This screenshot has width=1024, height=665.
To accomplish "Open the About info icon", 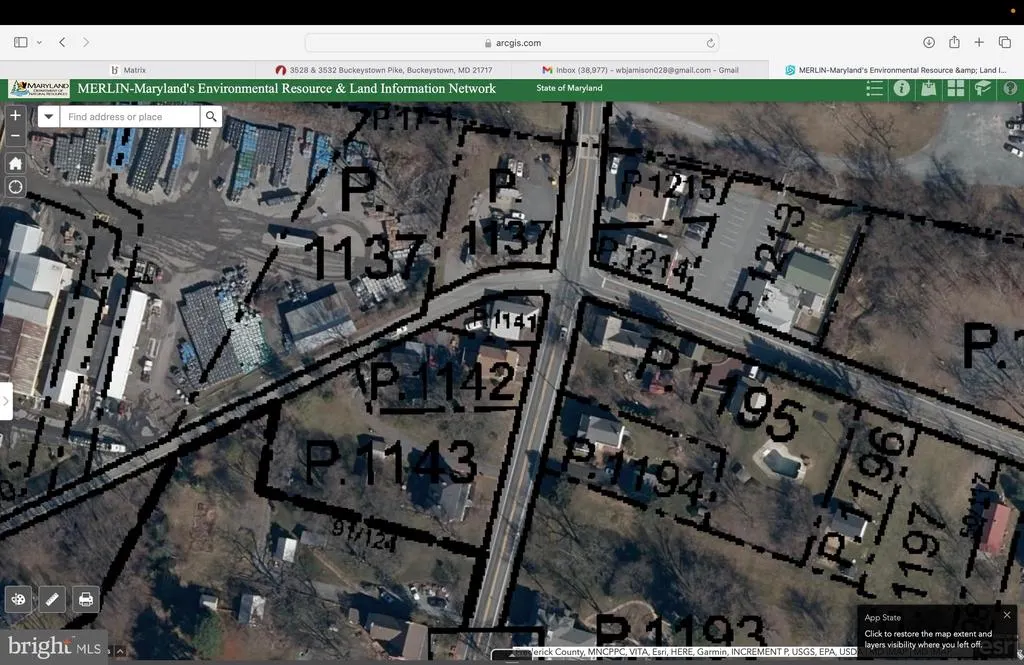I will [x=902, y=88].
